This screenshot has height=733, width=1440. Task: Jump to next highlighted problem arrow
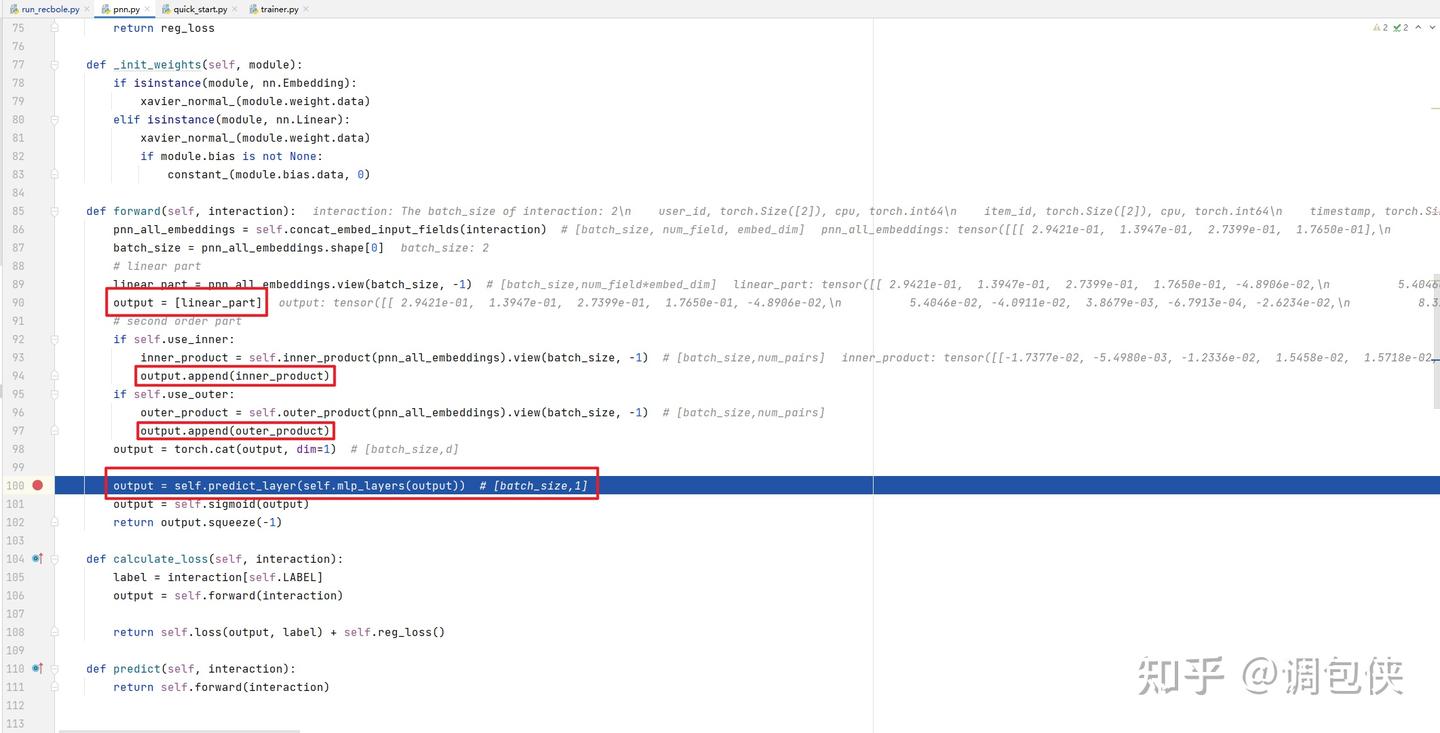coord(1431,27)
